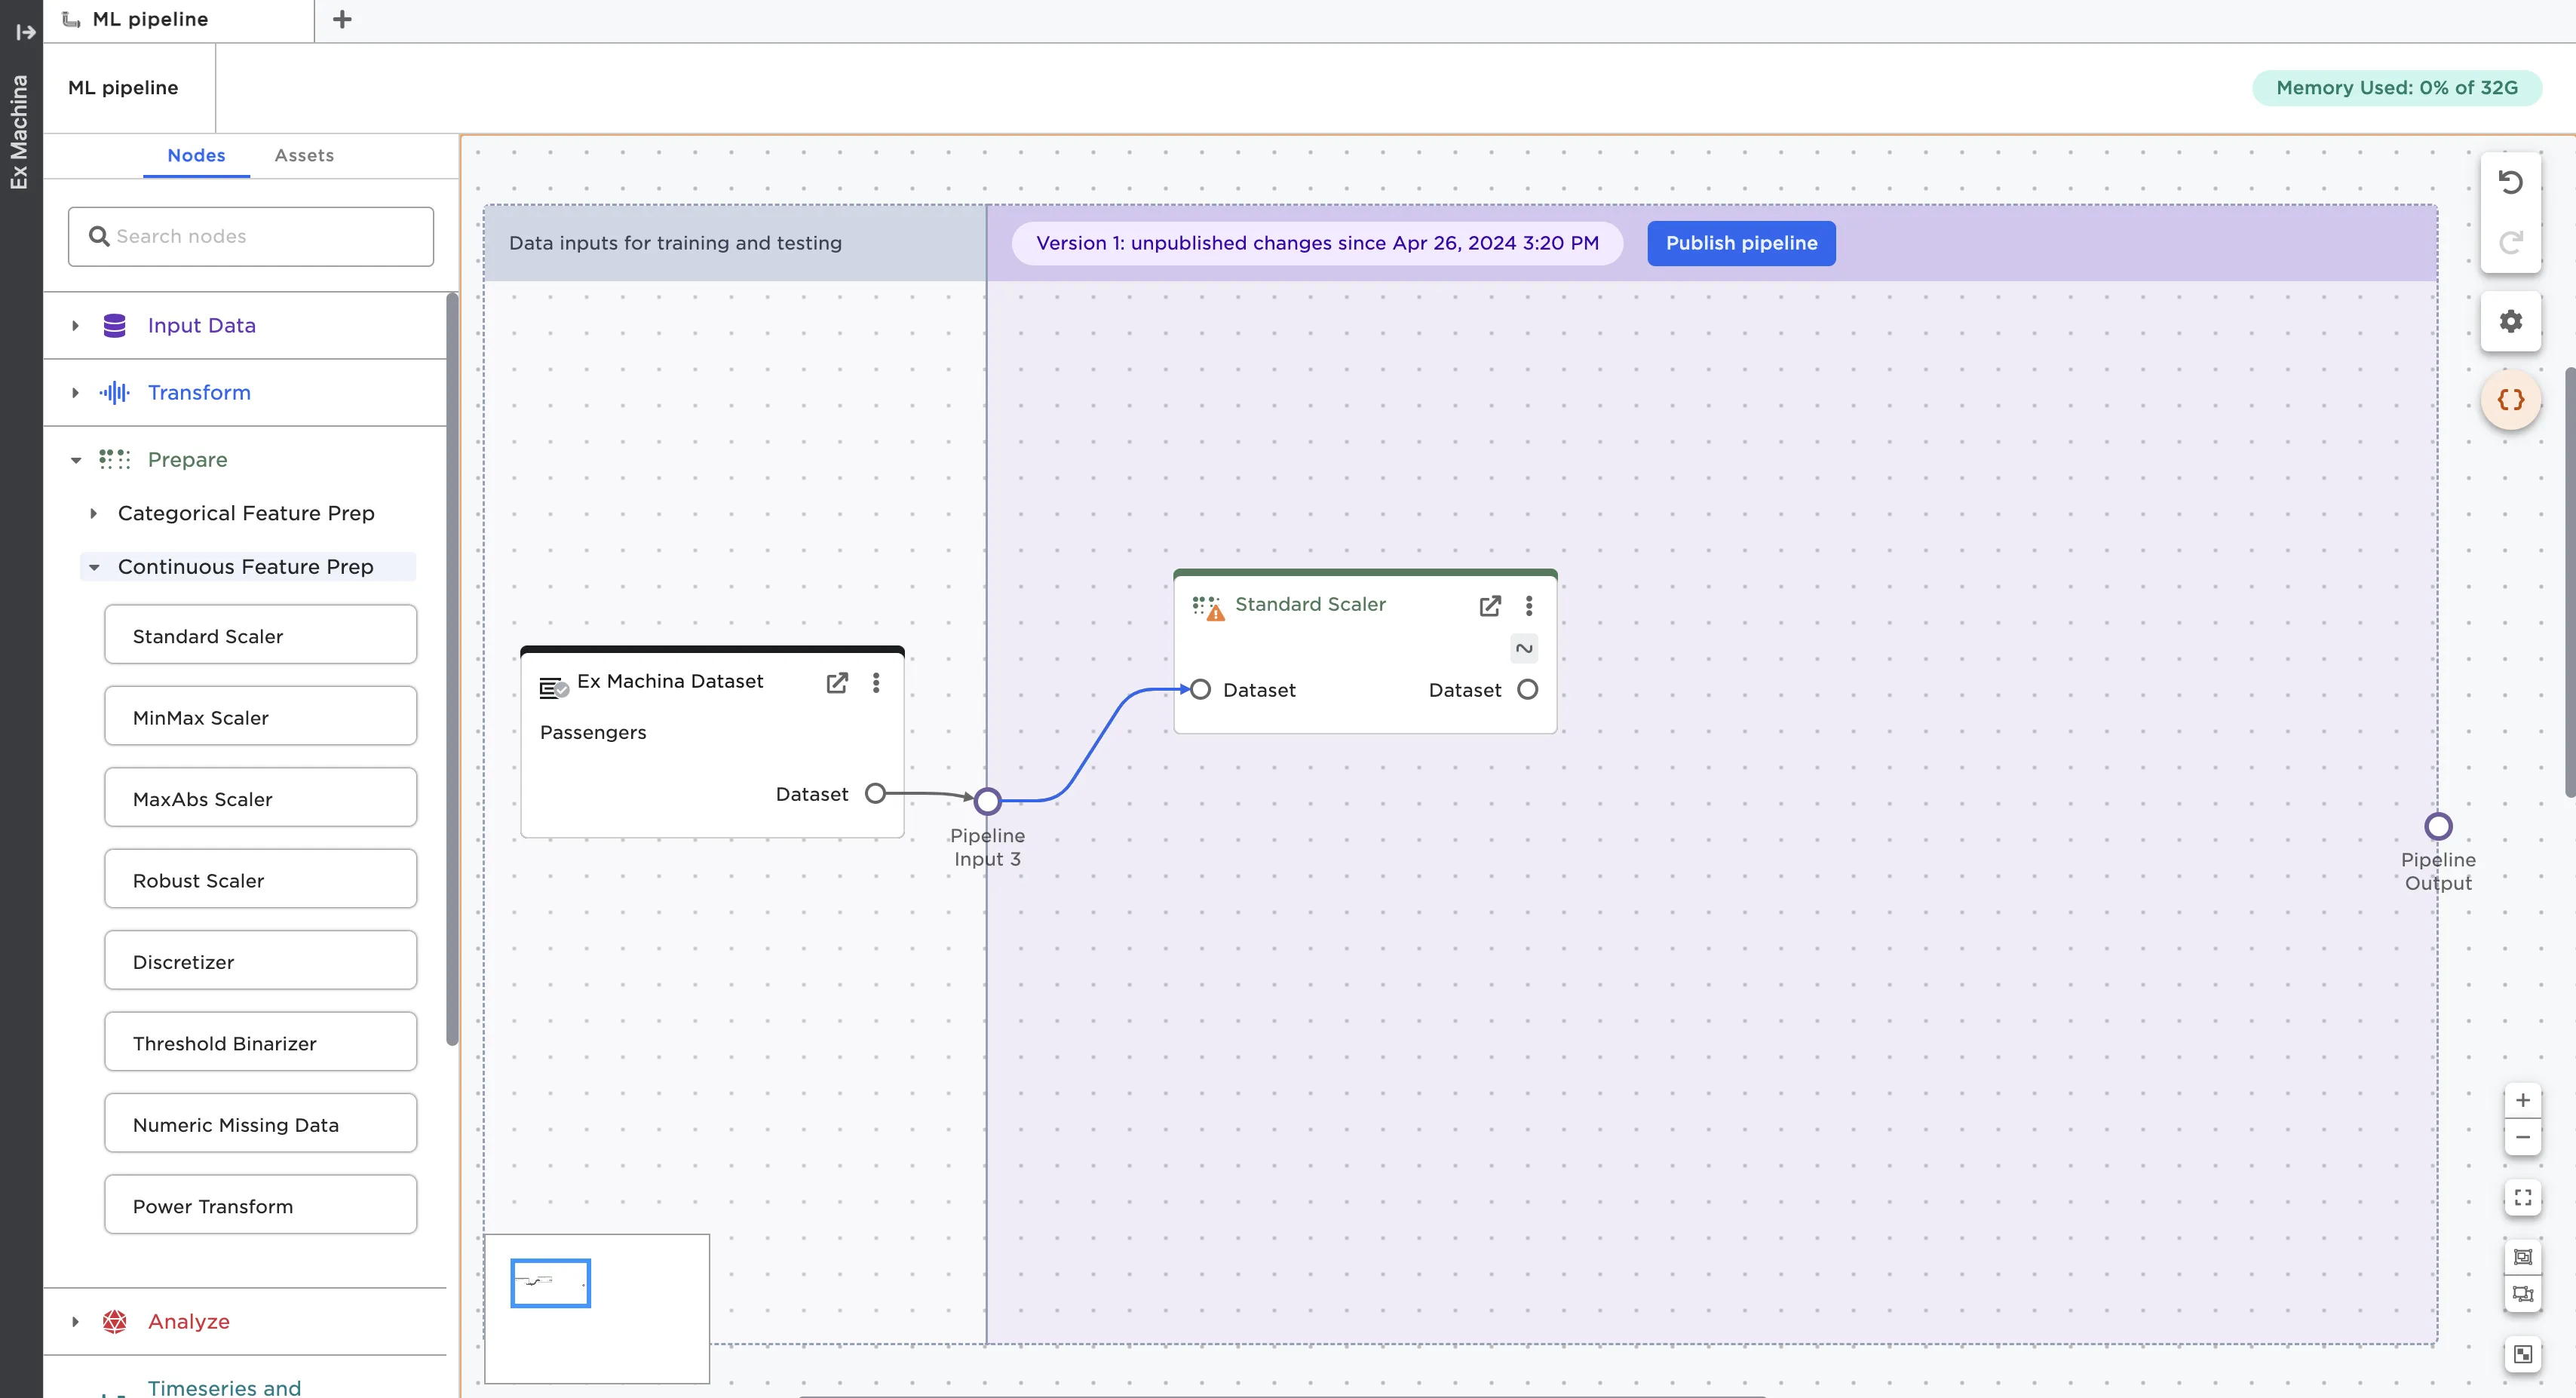Switch to the Assets tab
Viewport: 2576px width, 1398px height.
click(x=304, y=155)
